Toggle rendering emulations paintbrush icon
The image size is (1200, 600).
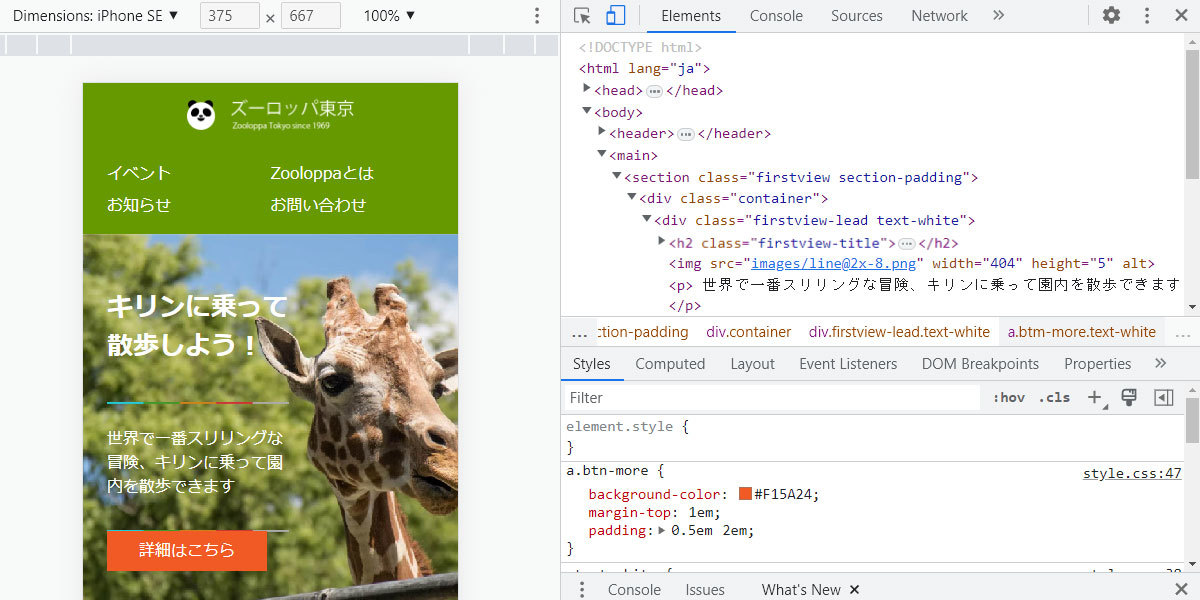[1129, 398]
